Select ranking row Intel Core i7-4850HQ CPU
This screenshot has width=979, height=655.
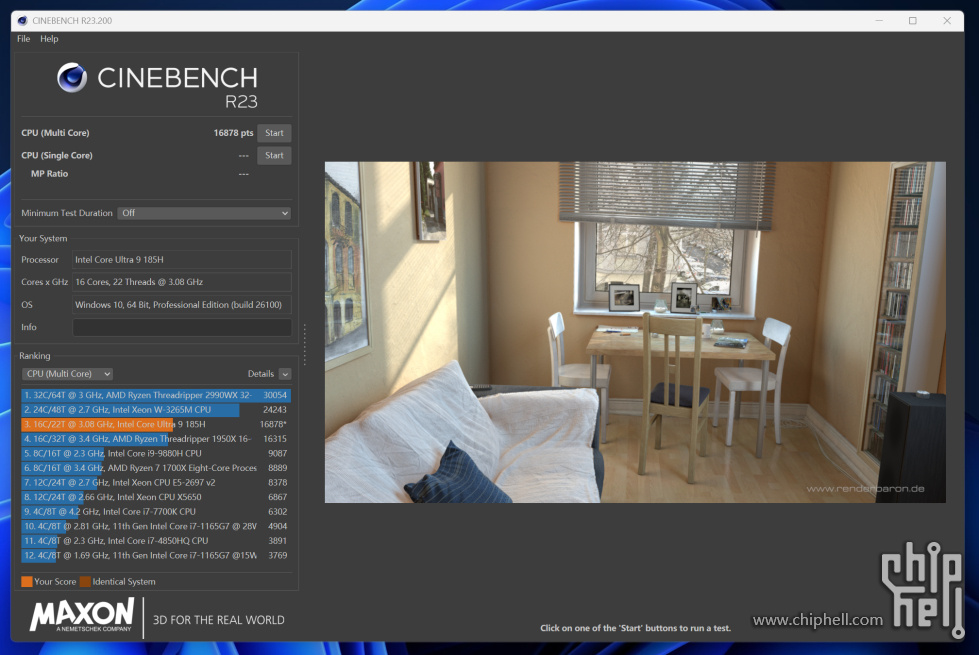pos(155,541)
